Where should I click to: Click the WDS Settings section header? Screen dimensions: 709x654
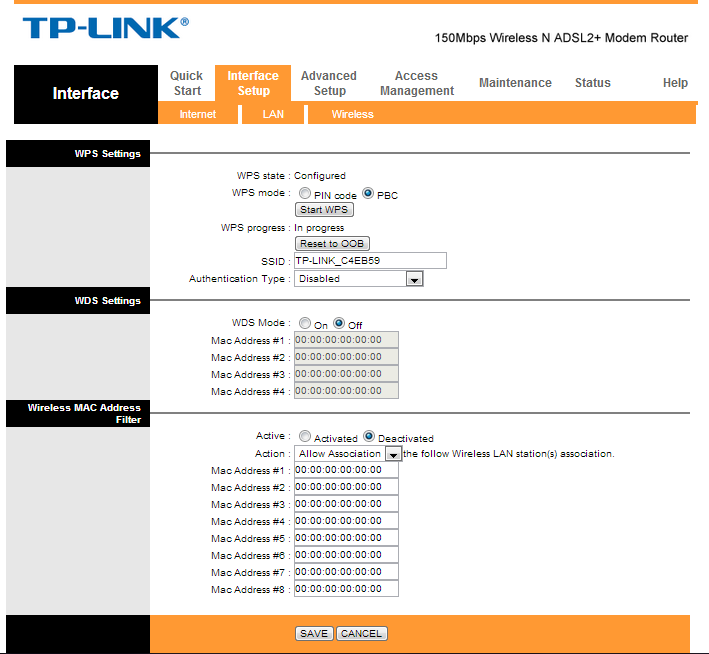[78, 300]
